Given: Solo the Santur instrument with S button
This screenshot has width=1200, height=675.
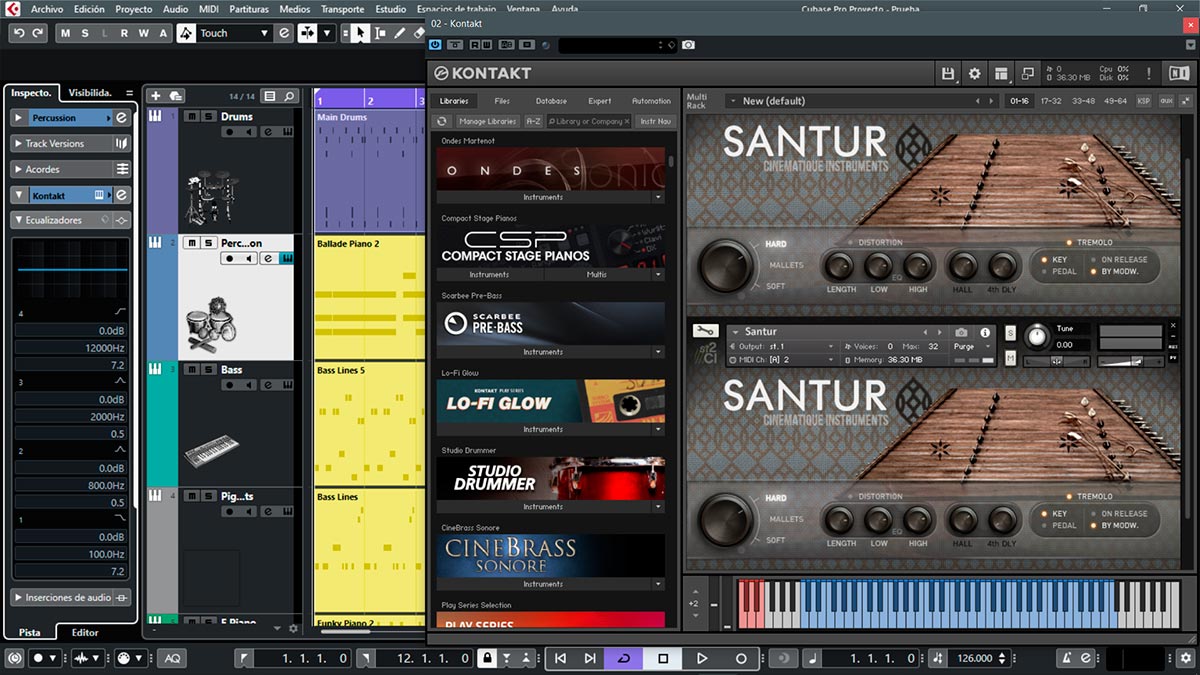Looking at the screenshot, I should (x=1010, y=332).
